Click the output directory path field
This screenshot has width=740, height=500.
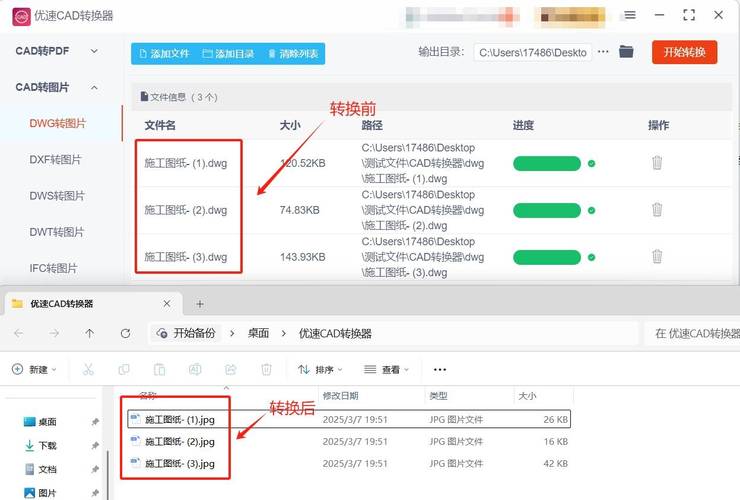pos(533,52)
